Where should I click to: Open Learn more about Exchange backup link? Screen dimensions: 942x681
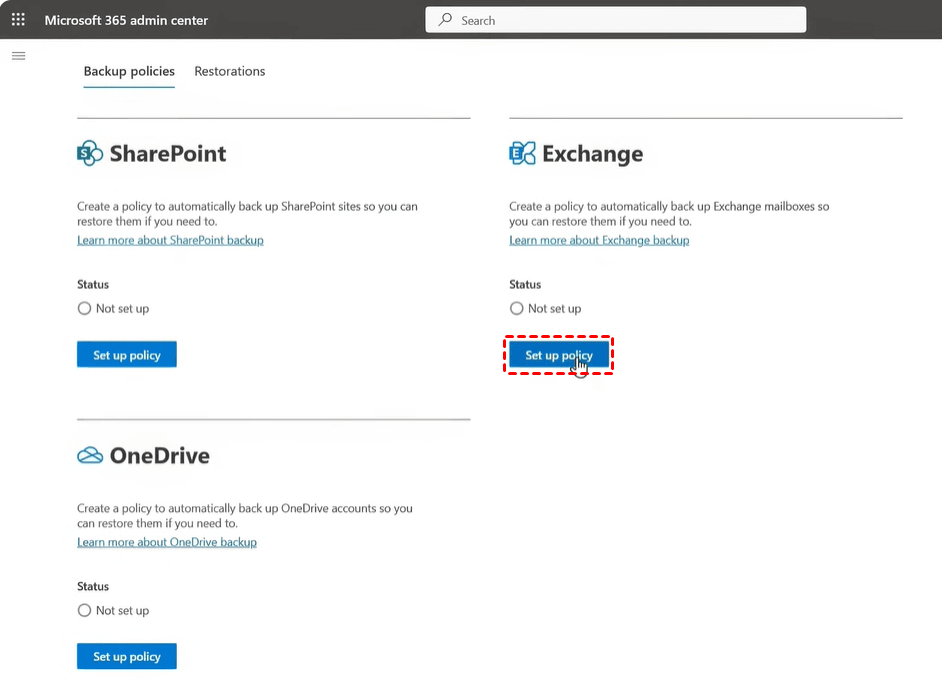(x=599, y=240)
